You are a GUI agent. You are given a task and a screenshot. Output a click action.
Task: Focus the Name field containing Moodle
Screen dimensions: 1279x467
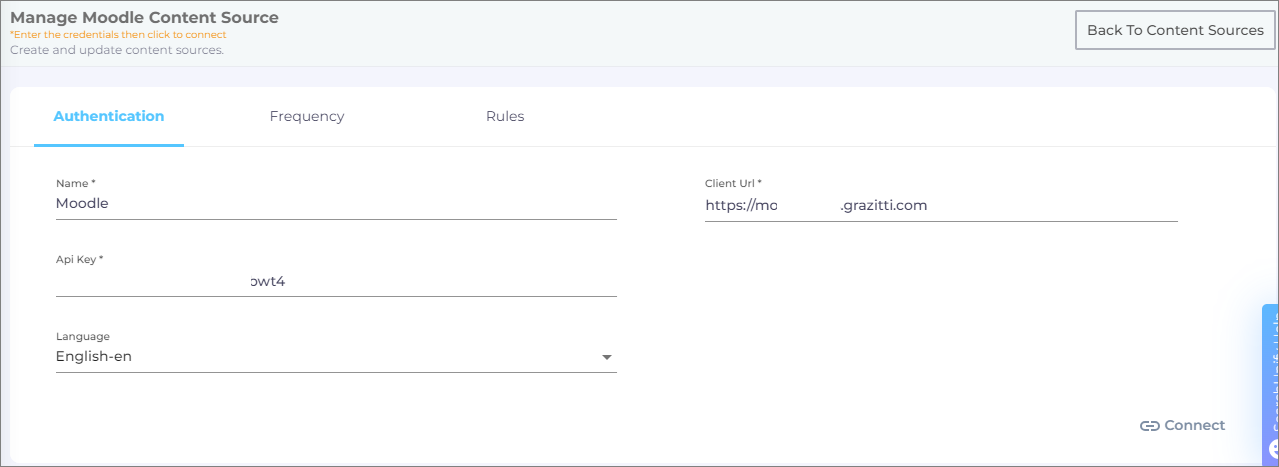pos(336,203)
